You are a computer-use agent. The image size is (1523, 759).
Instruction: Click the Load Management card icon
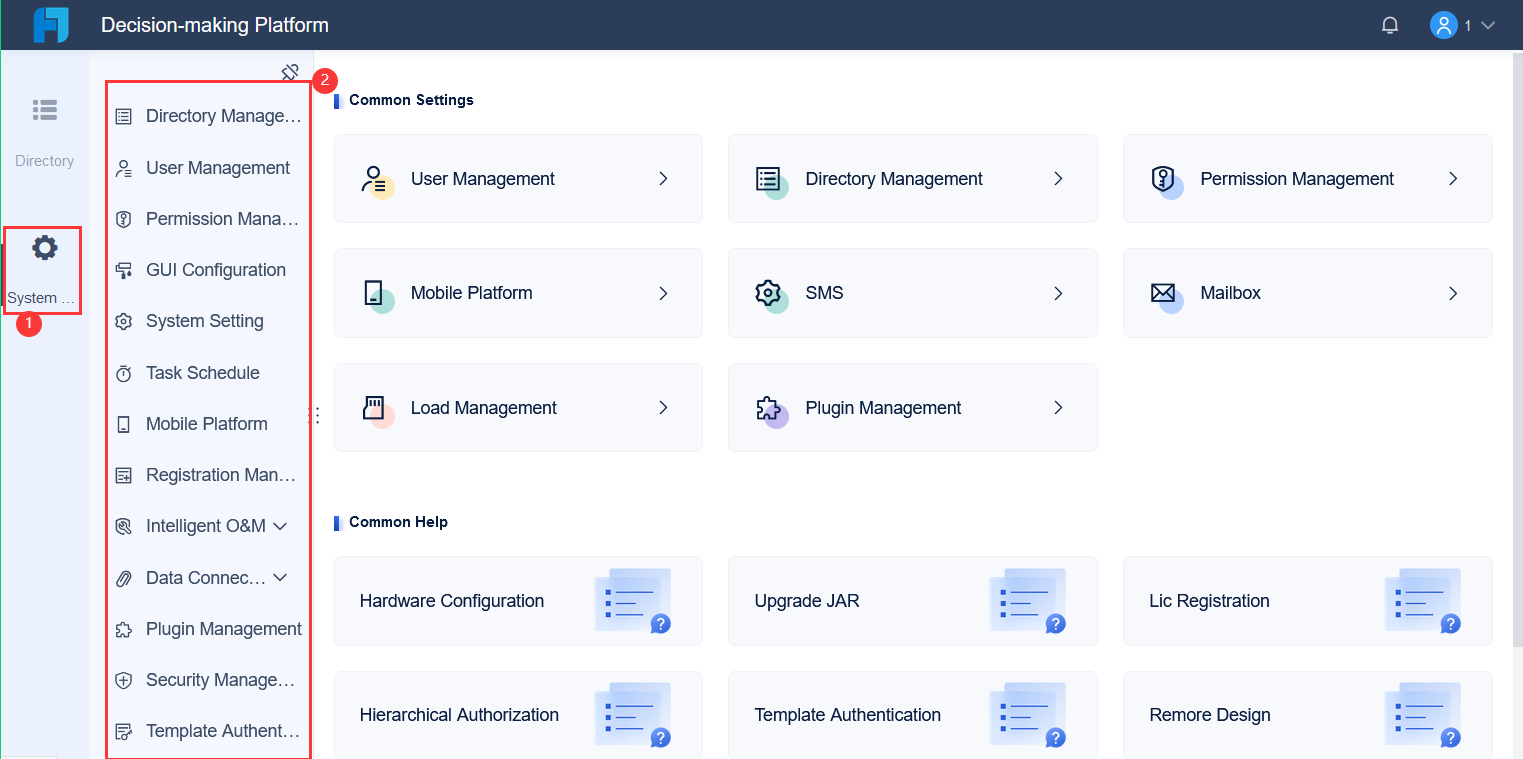pyautogui.click(x=374, y=408)
